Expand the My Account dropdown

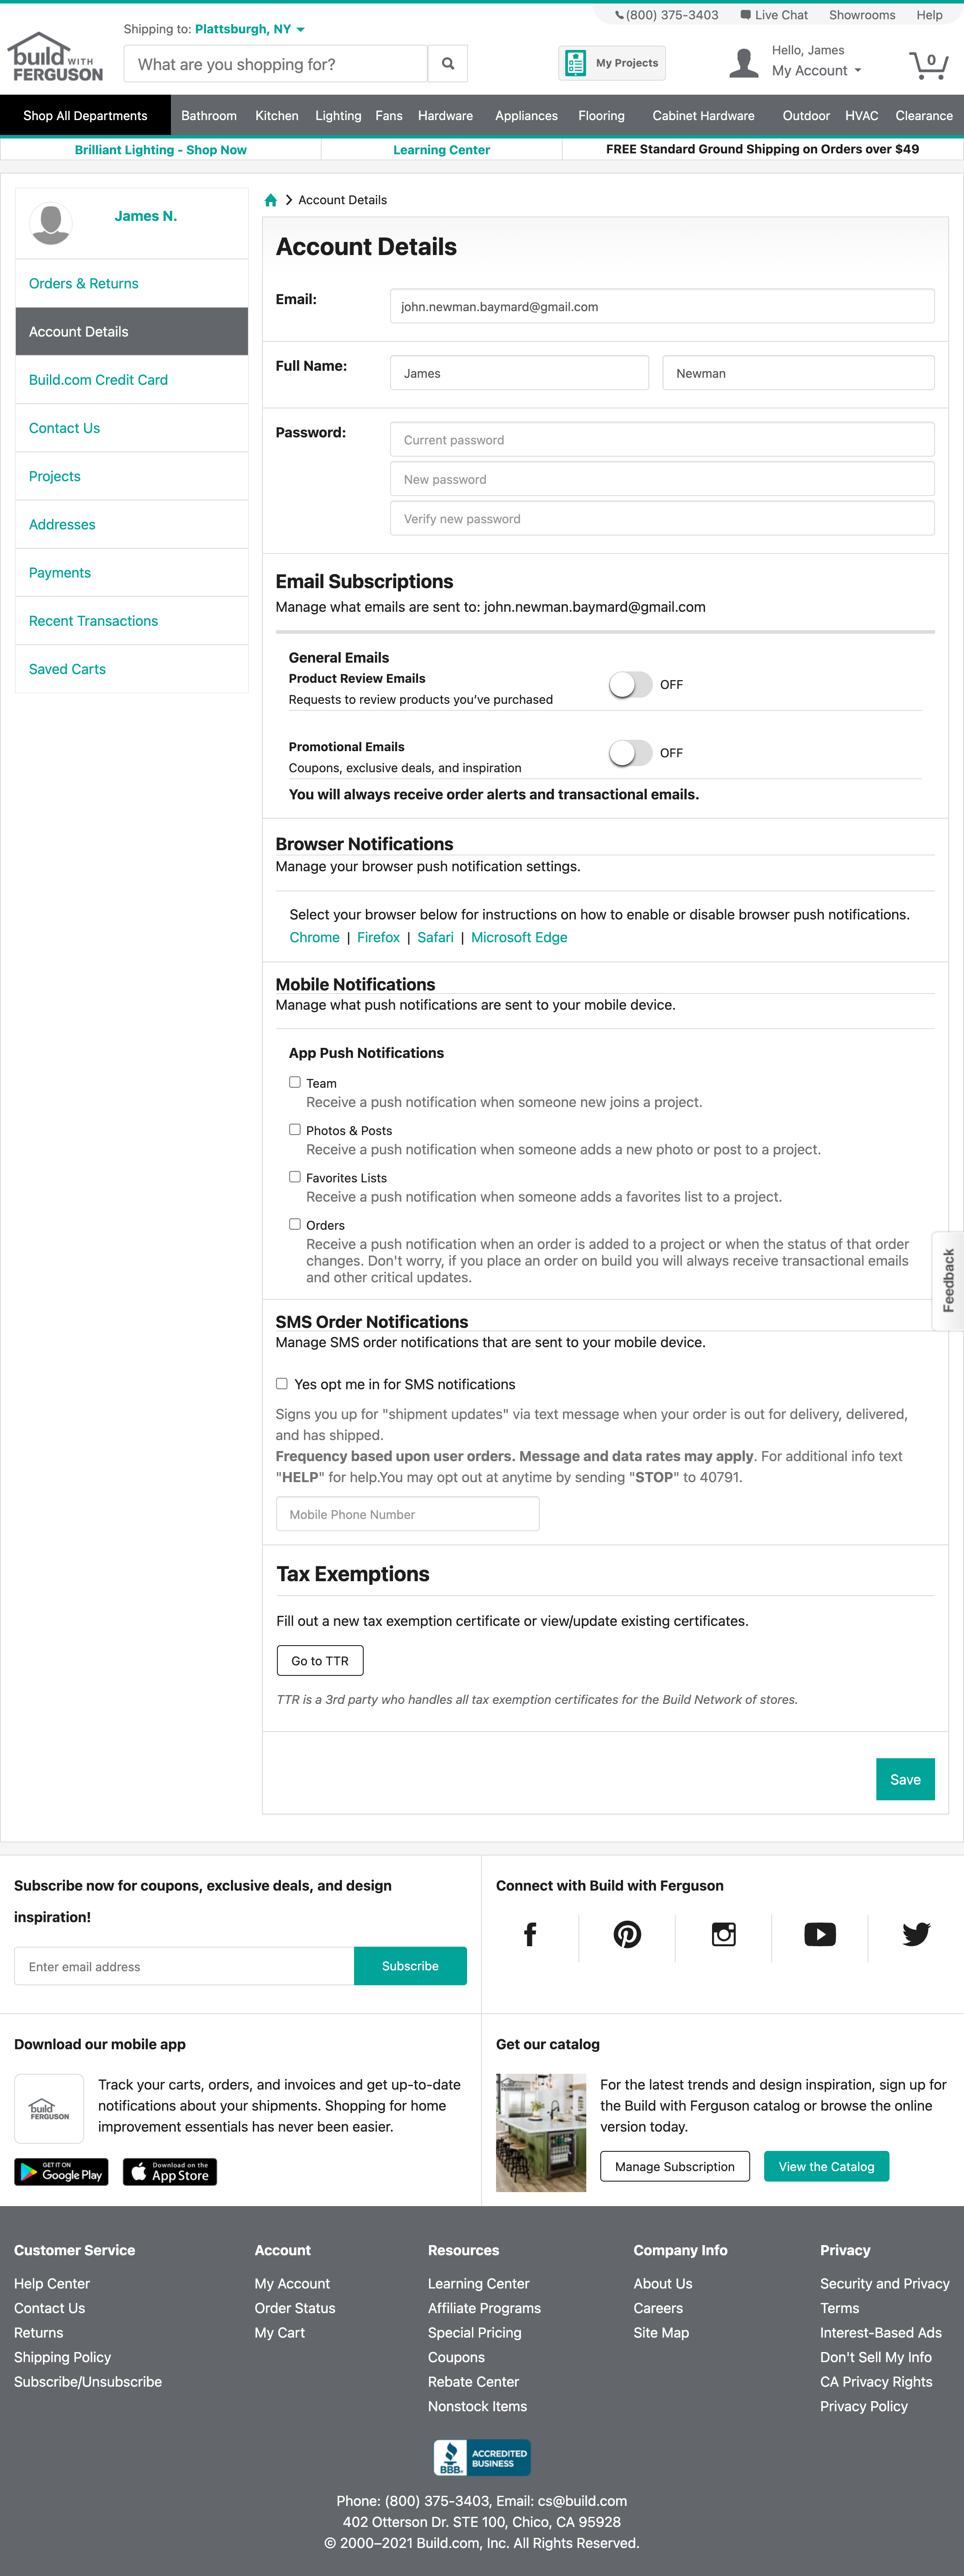tap(815, 70)
